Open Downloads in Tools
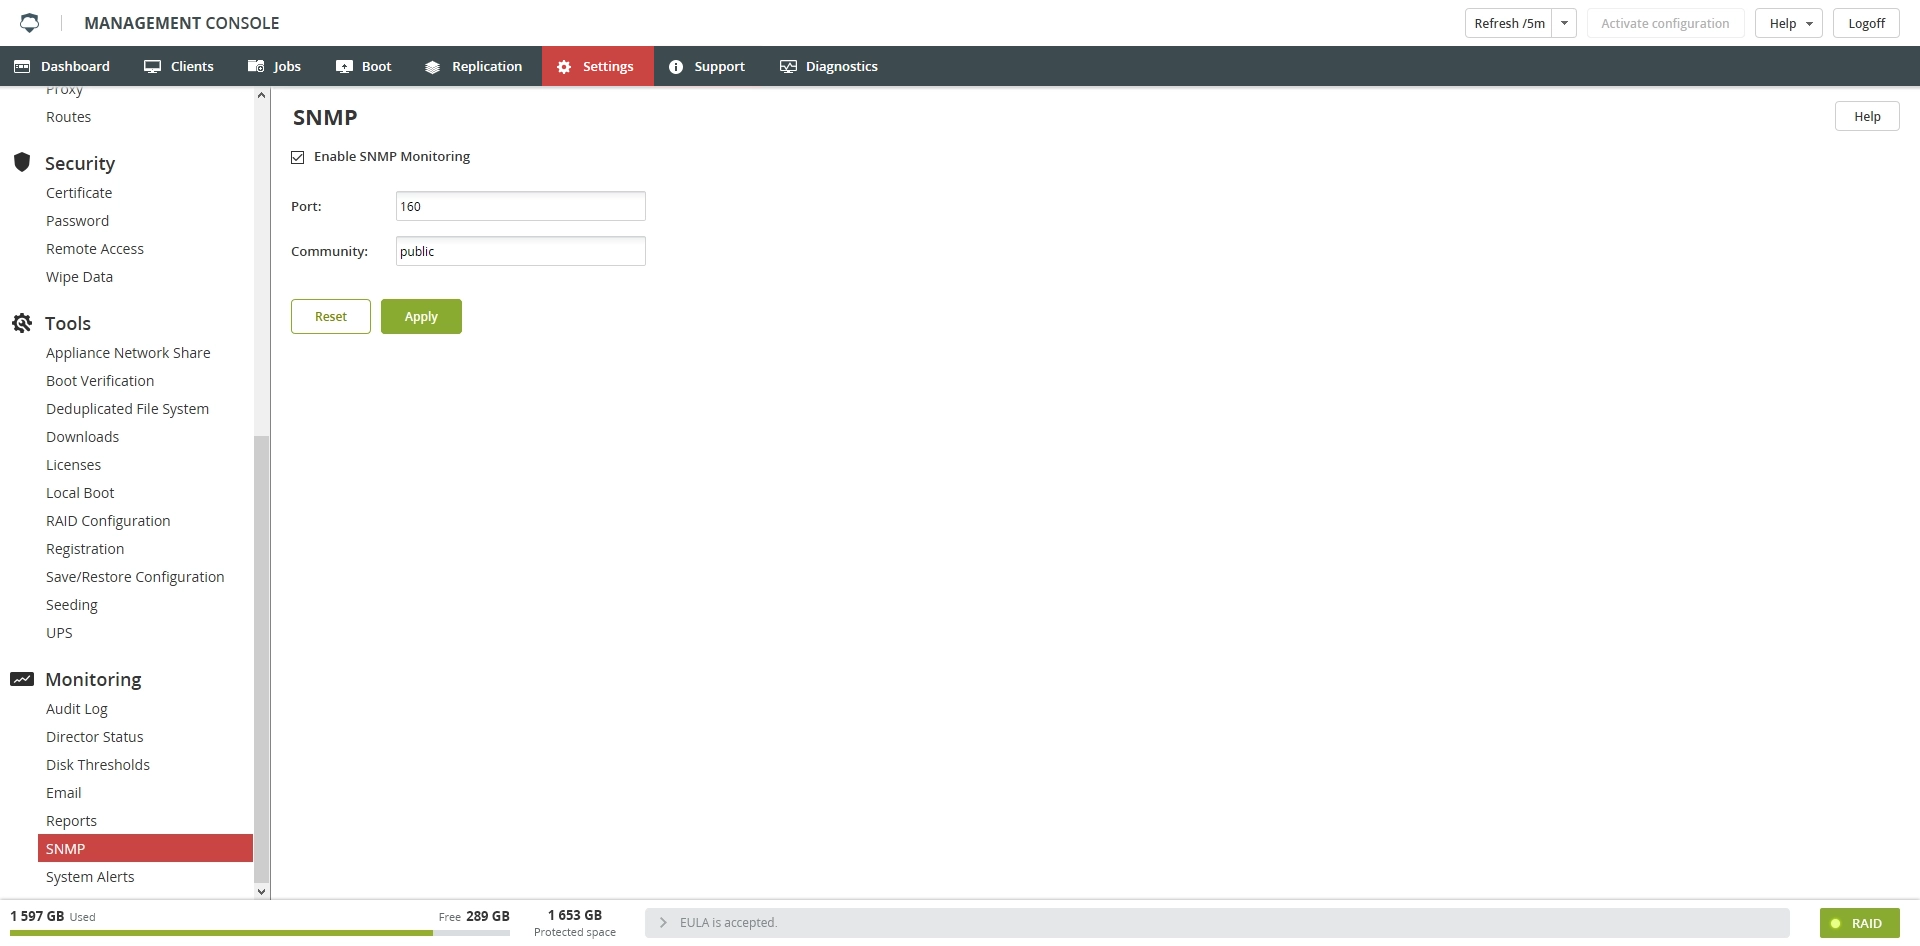The image size is (1920, 946). point(82,437)
